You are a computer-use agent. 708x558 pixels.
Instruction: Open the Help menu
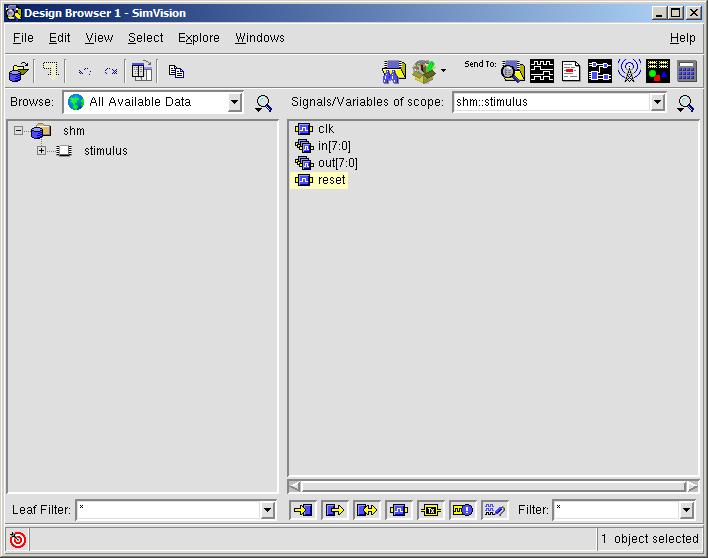[682, 38]
